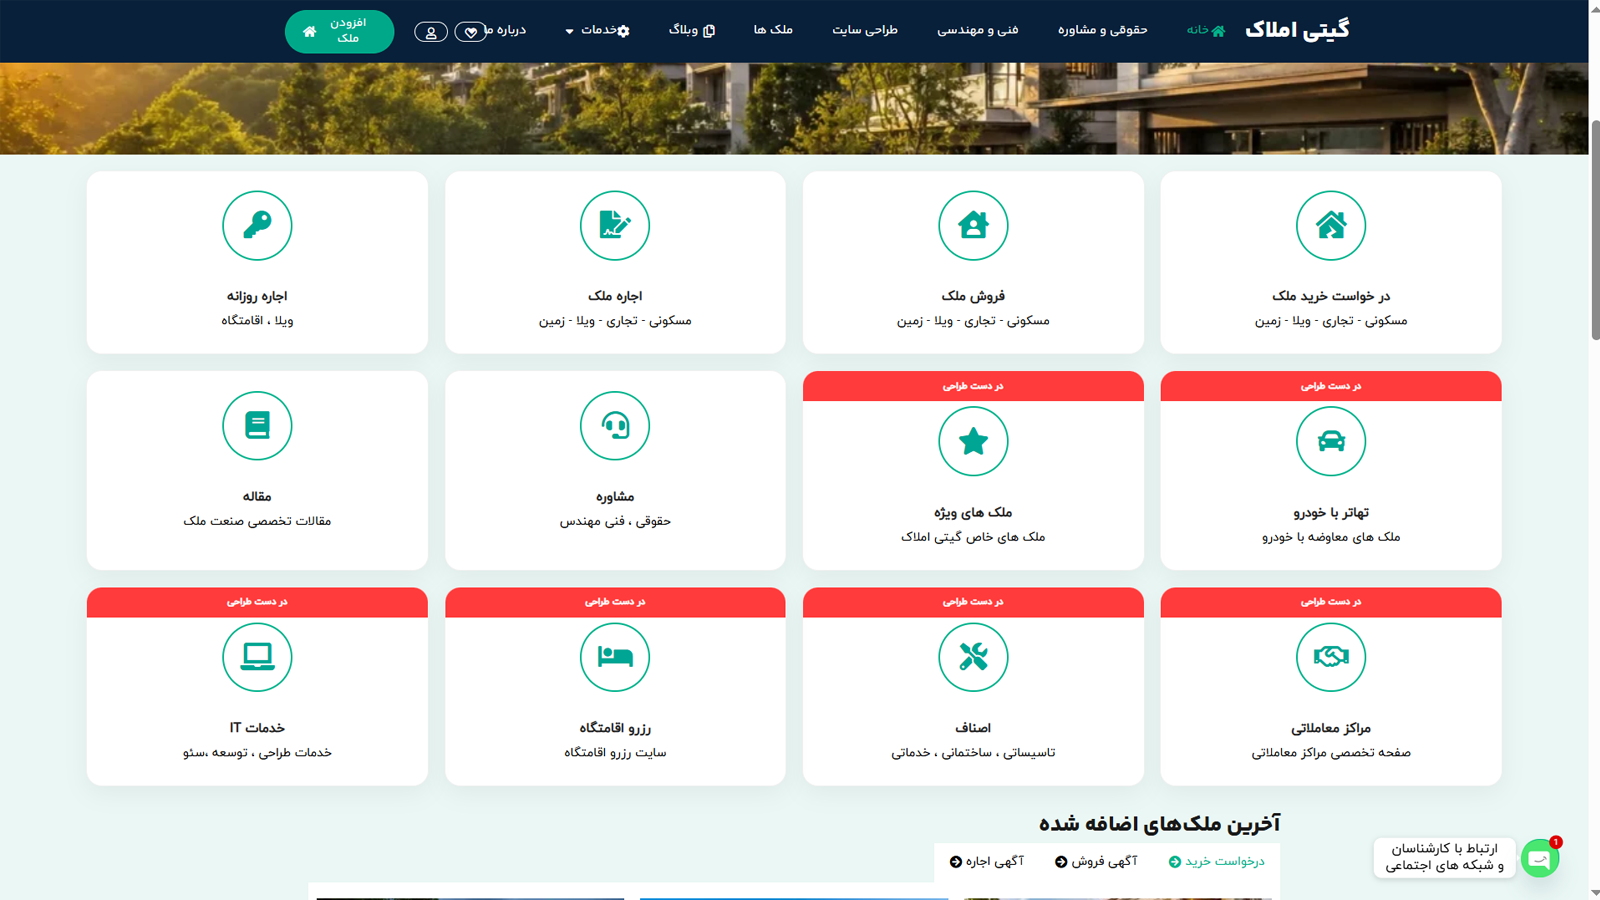Open the chat bubble support icon
Viewport: 1600px width, 900px height.
point(1540,859)
